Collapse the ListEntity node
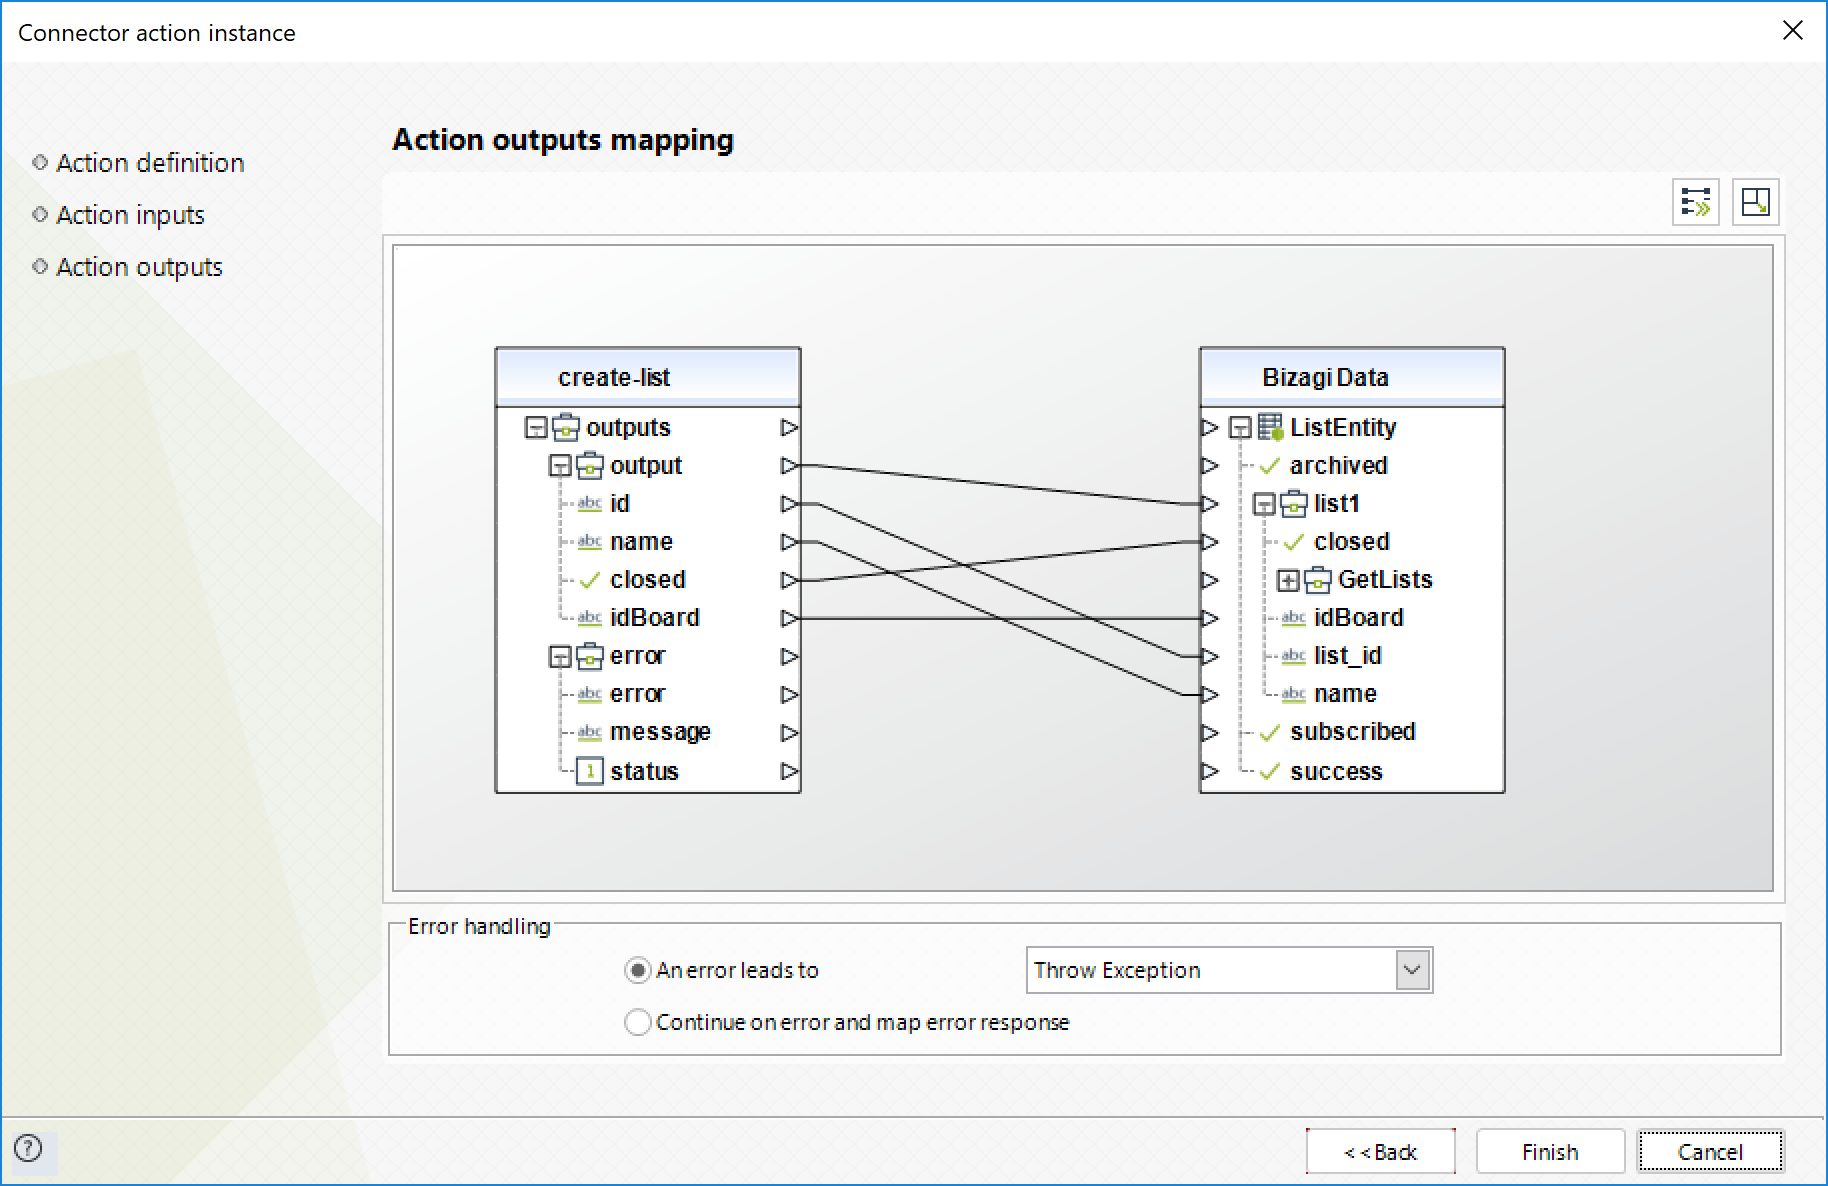The image size is (1828, 1186). [x=1240, y=428]
